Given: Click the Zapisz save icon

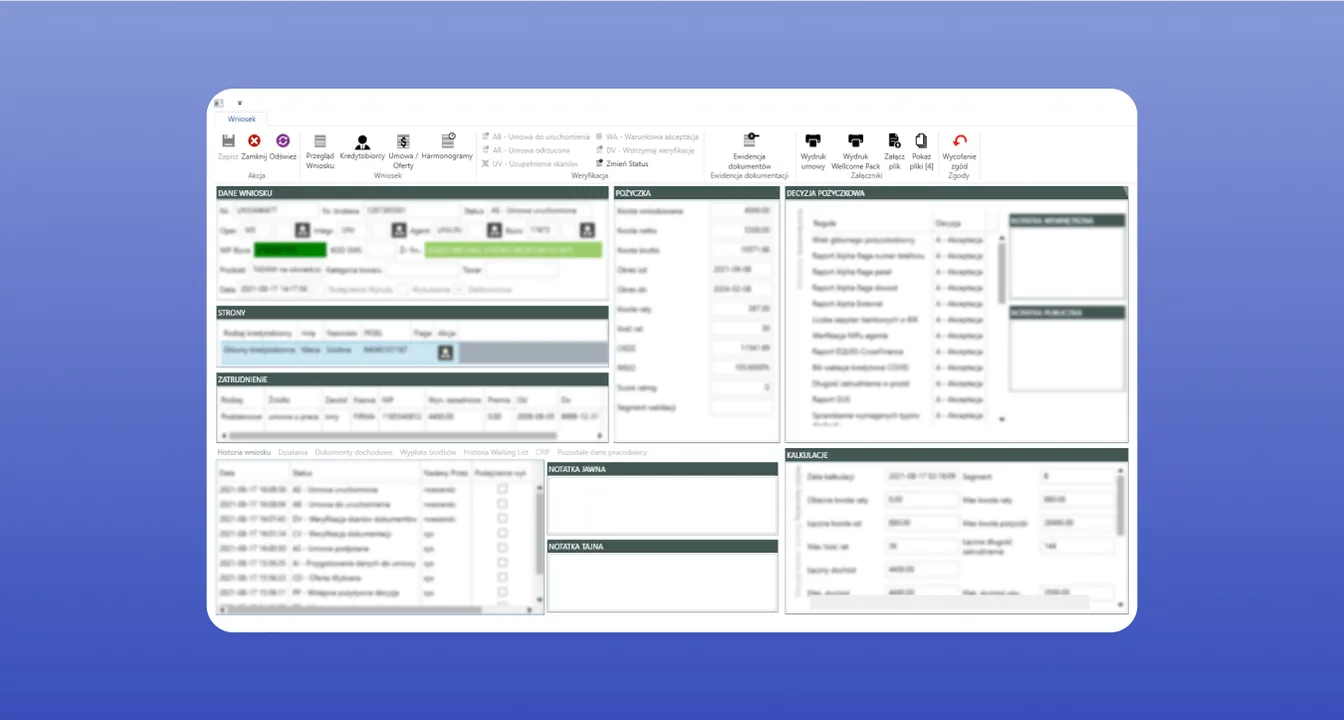Looking at the screenshot, I should 228,141.
